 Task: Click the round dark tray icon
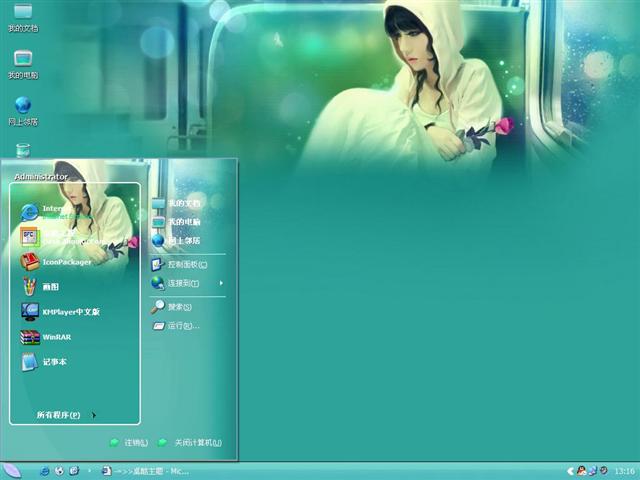tap(603, 471)
